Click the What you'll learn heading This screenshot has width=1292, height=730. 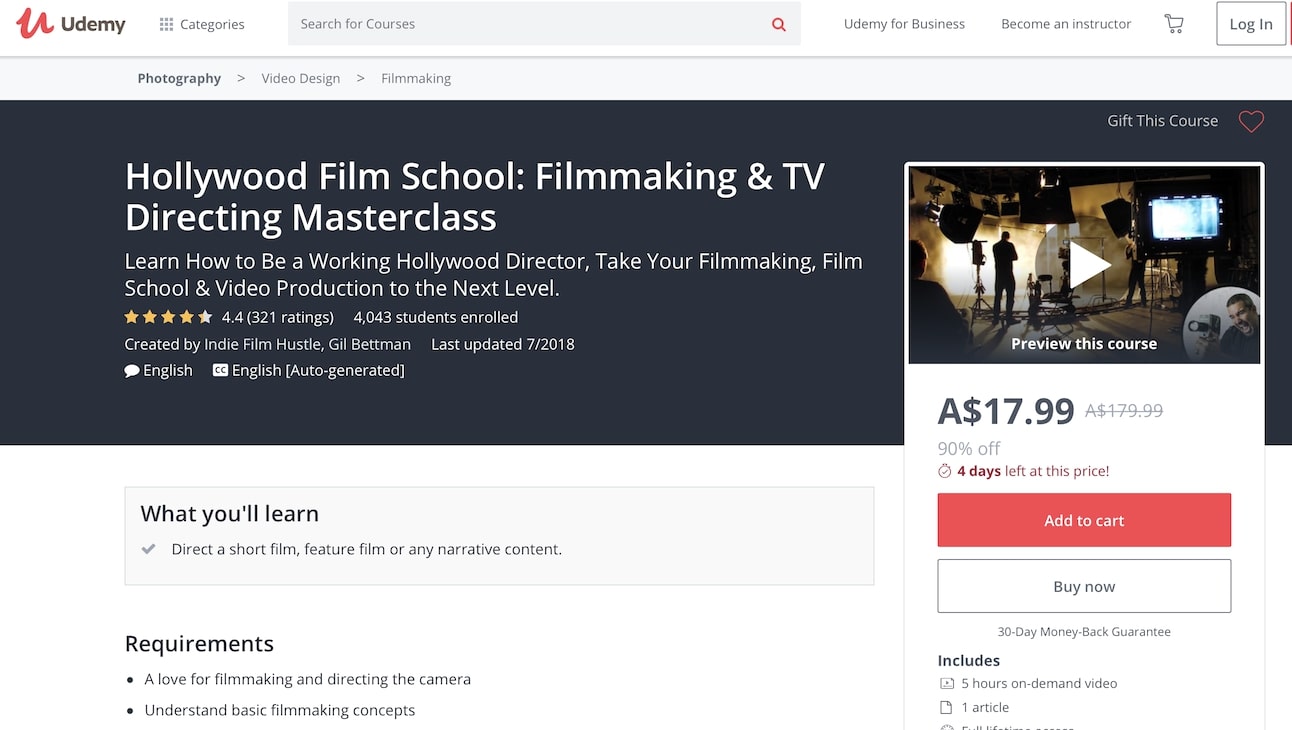click(x=230, y=514)
